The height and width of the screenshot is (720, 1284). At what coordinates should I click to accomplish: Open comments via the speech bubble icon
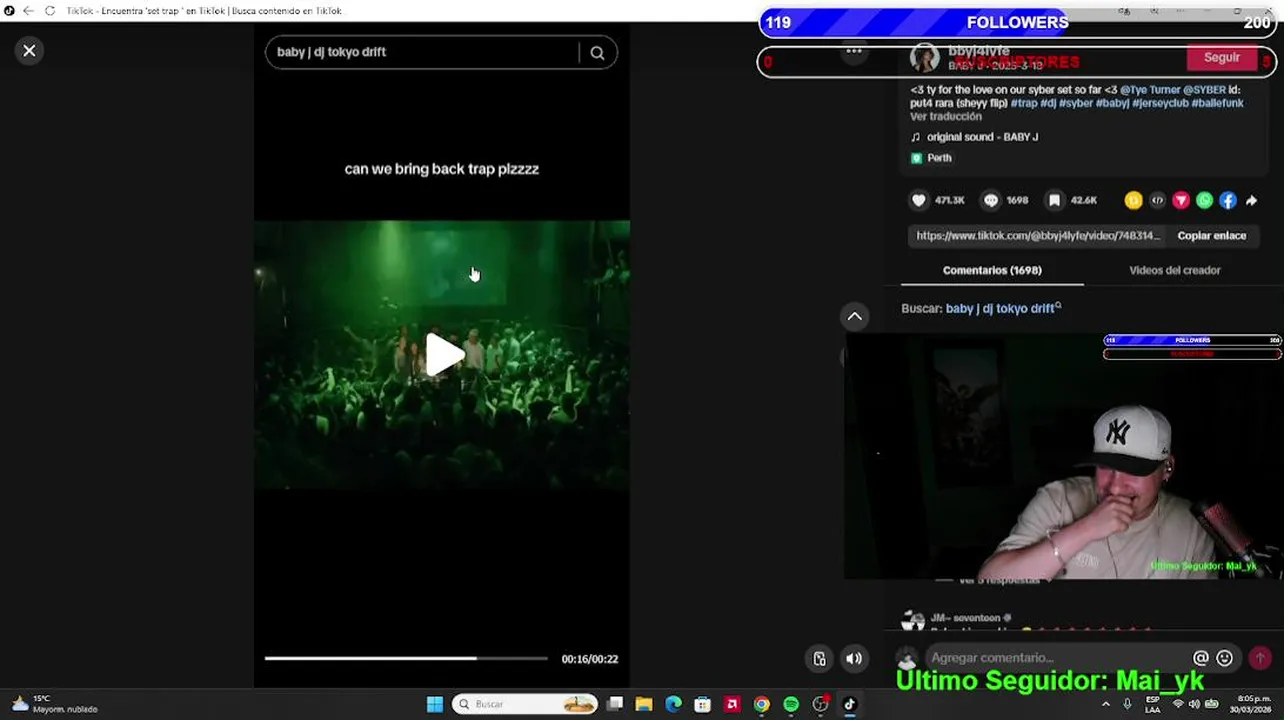991,201
